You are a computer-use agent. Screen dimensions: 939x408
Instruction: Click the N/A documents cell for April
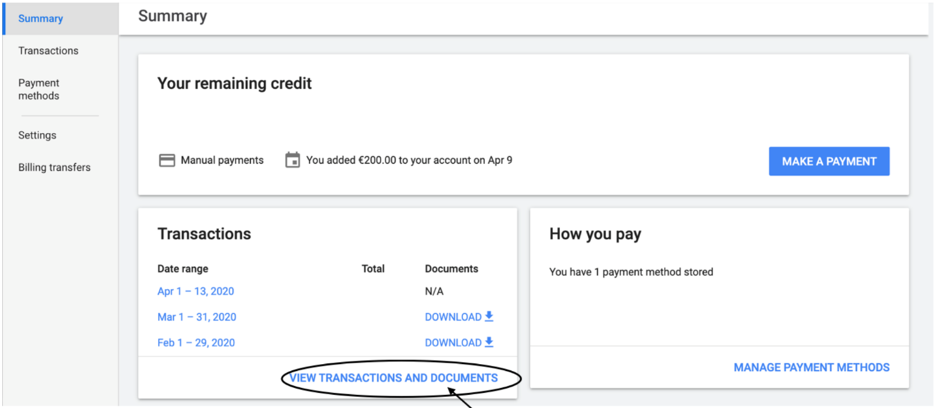tap(434, 292)
